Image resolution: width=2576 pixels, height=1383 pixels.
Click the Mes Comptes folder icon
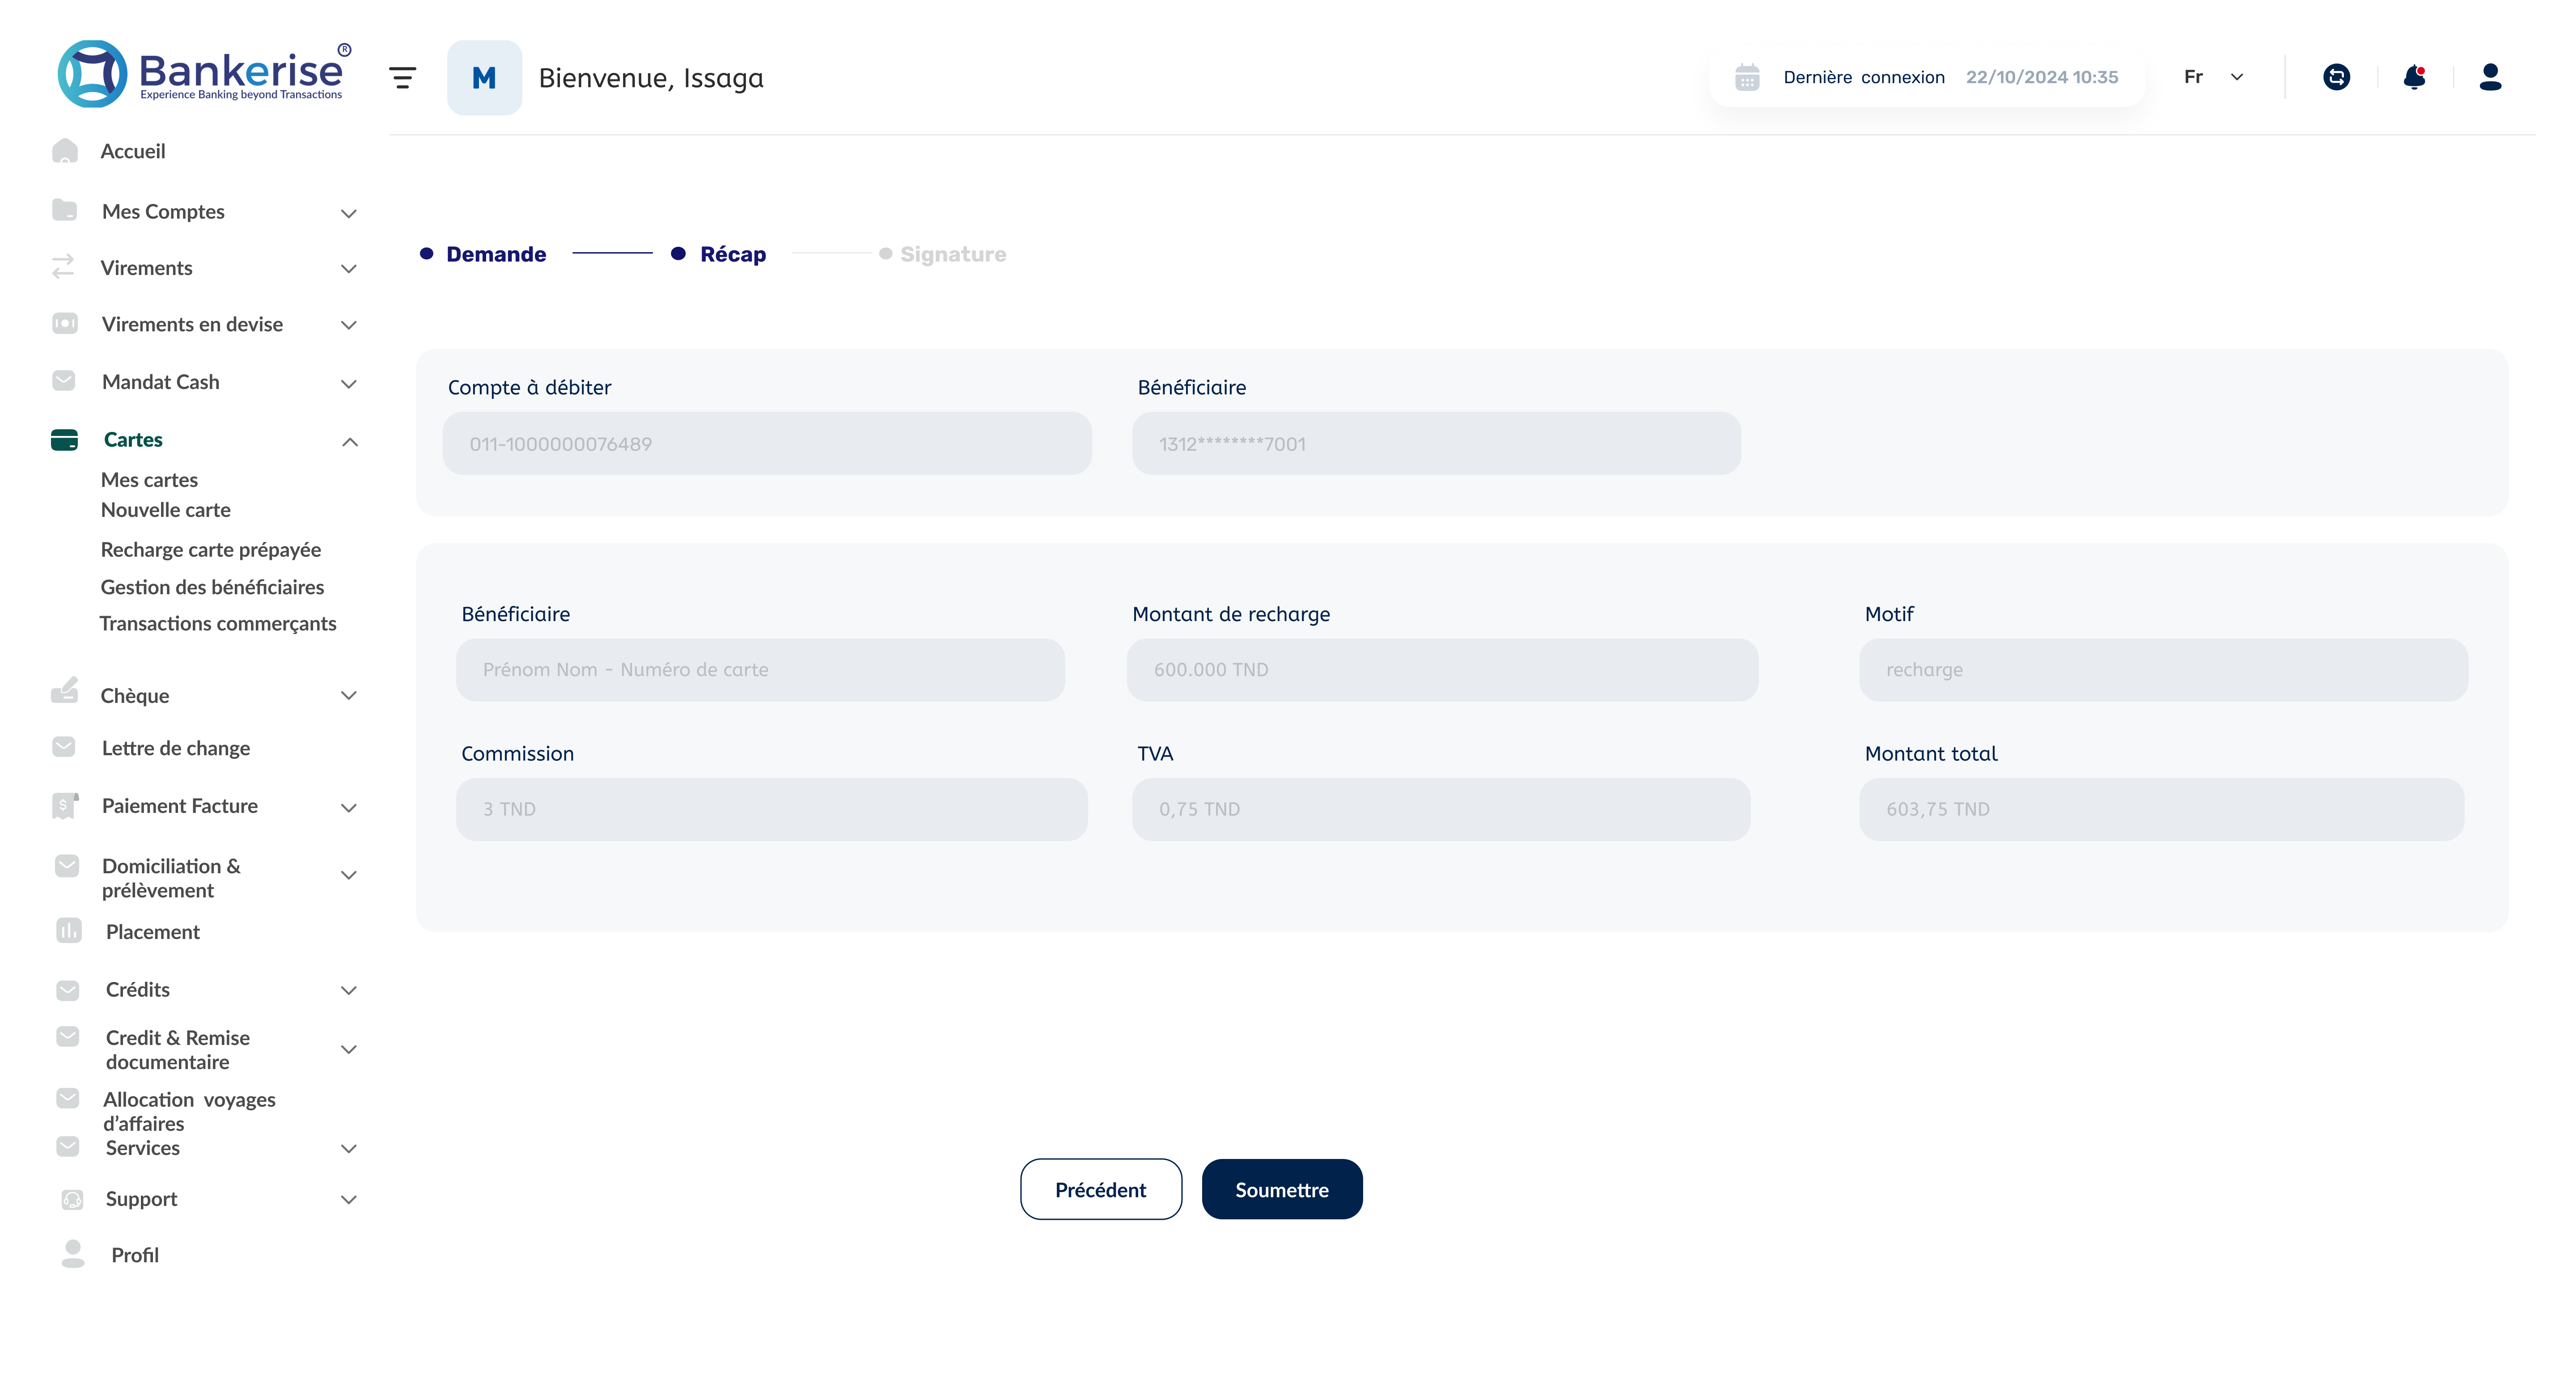point(64,210)
